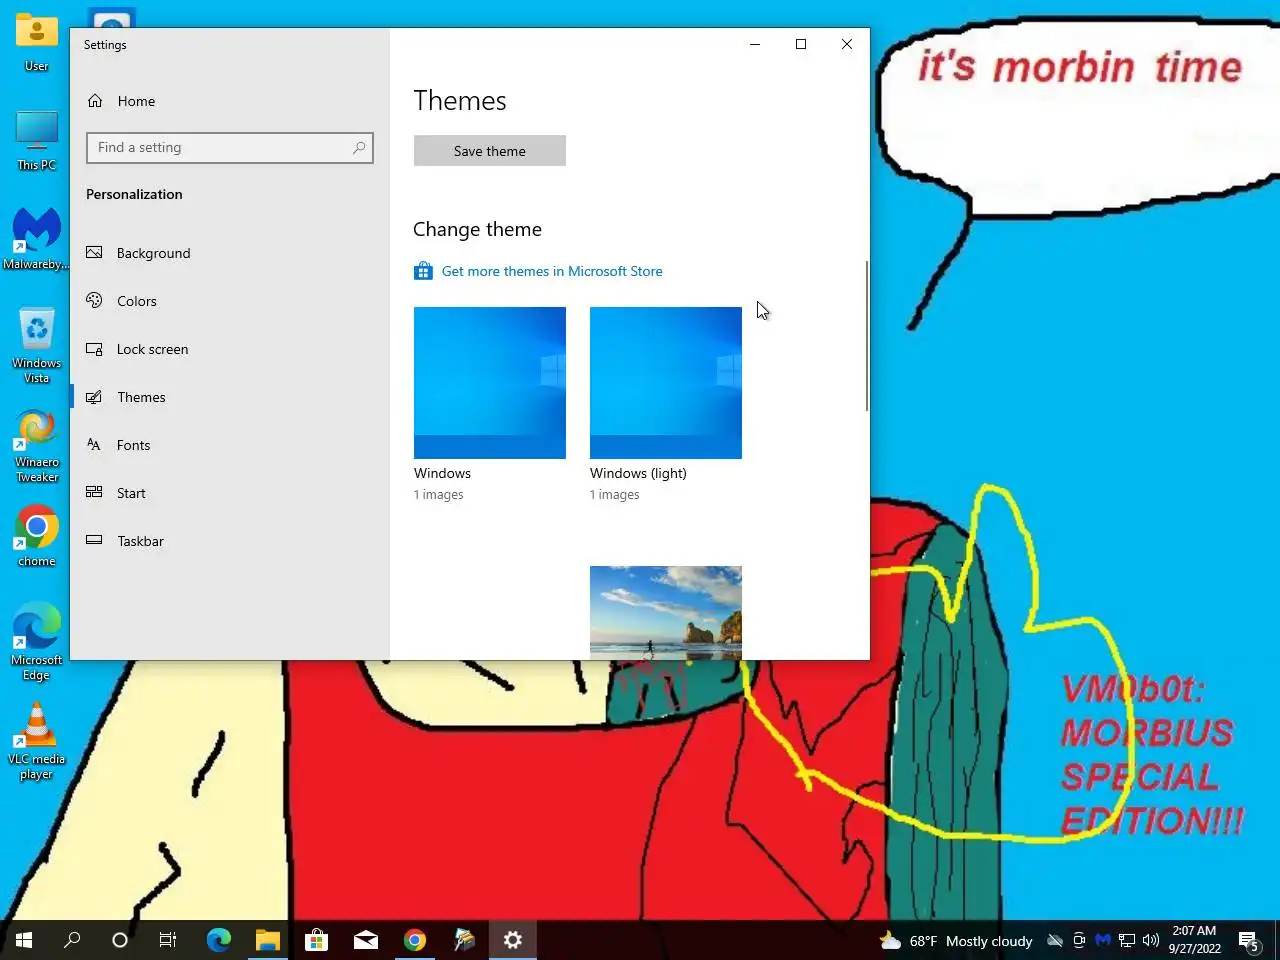
Task: Apply the Windows theme thumbnail
Action: pyautogui.click(x=489, y=383)
